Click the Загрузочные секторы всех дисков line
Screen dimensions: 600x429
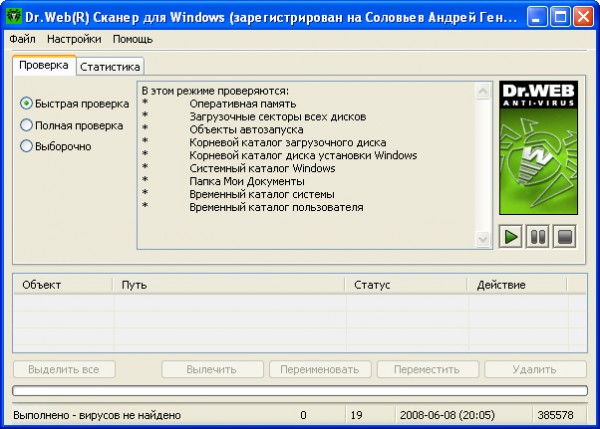(x=278, y=117)
